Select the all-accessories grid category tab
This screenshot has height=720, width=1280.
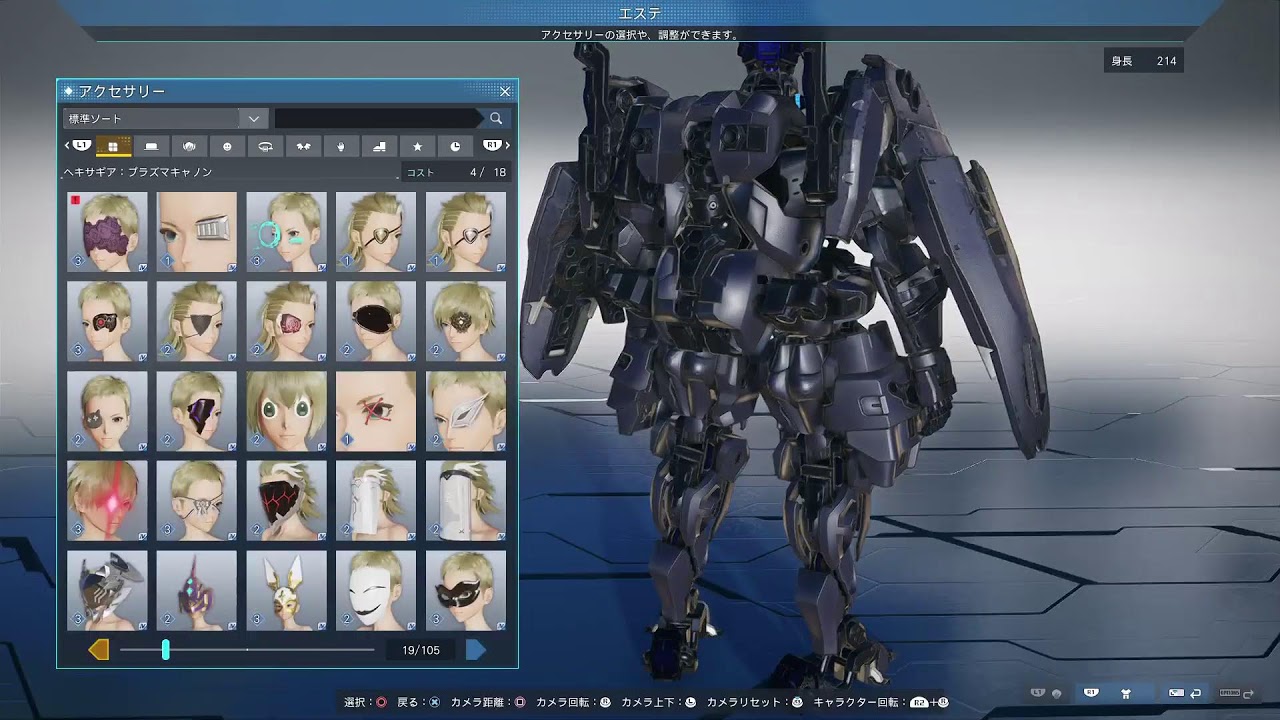tap(113, 146)
